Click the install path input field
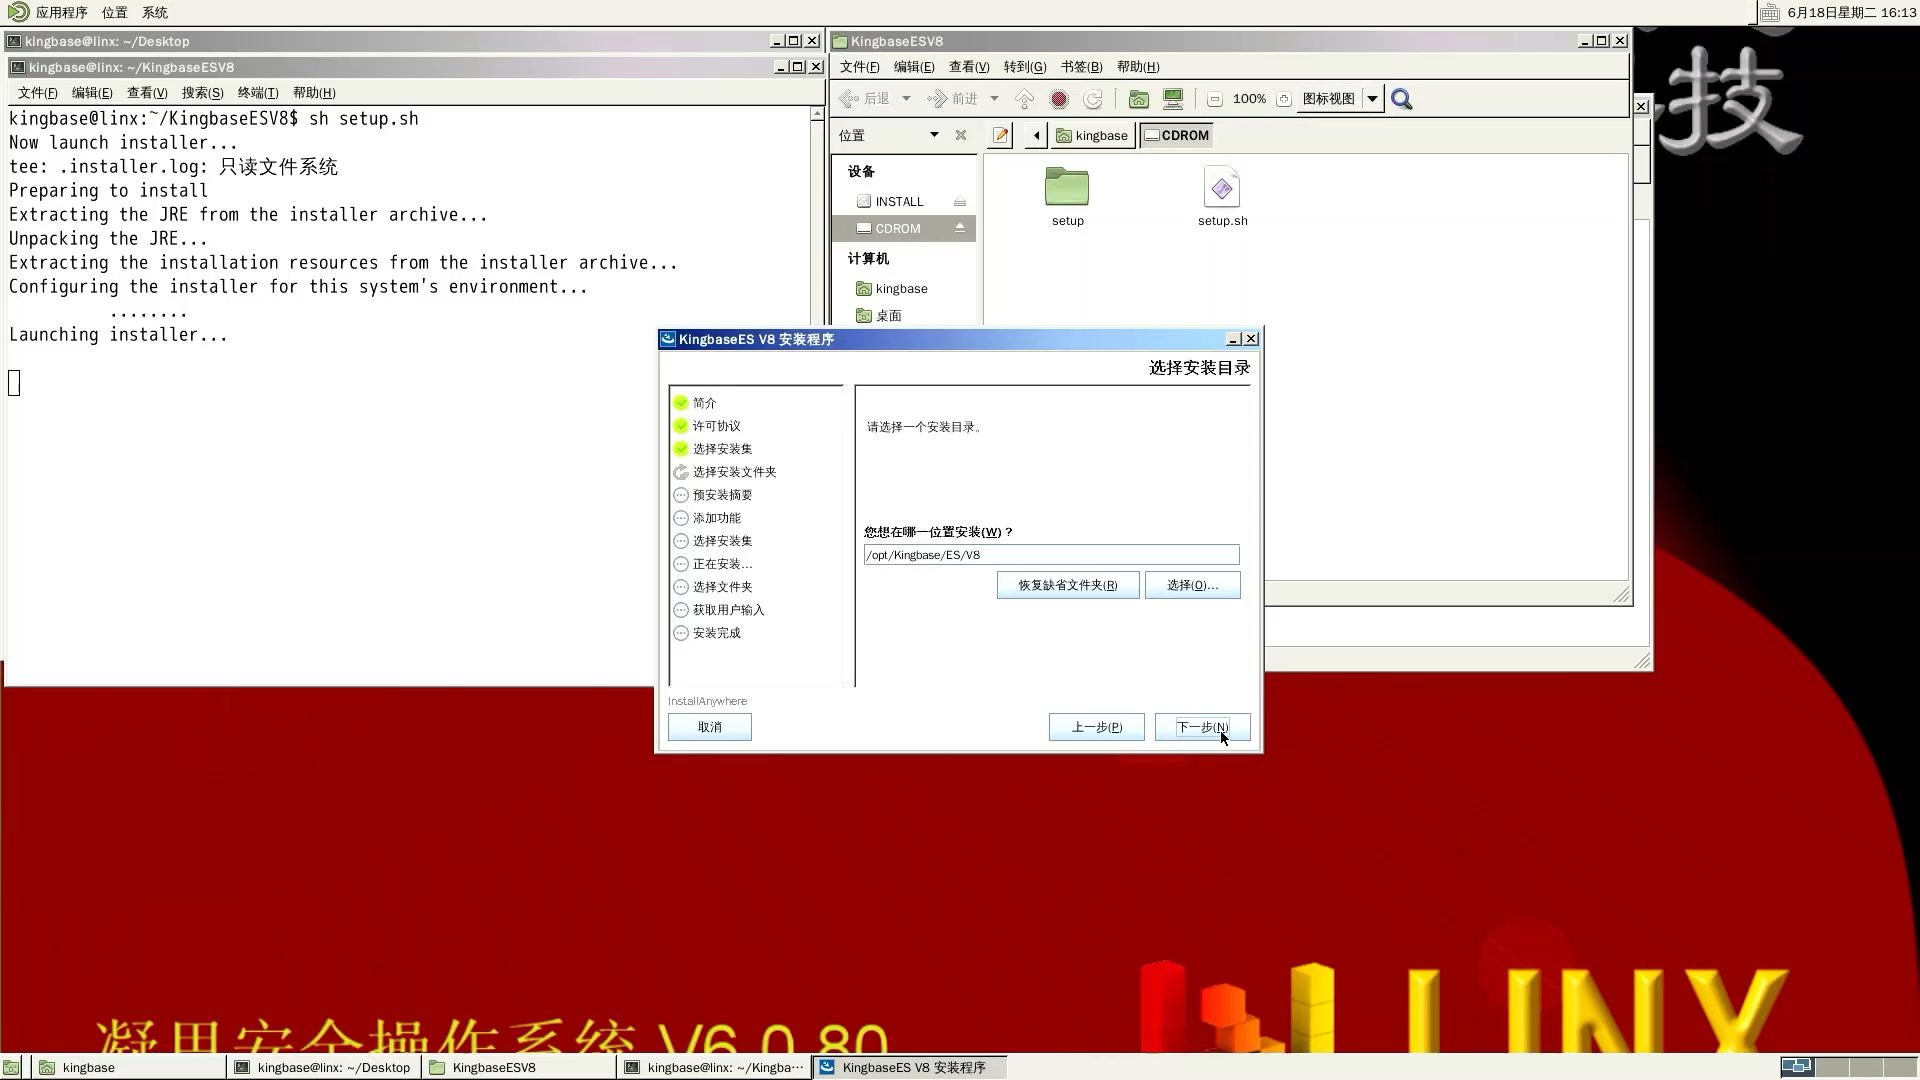Viewport: 1920px width, 1080px height. (1051, 555)
